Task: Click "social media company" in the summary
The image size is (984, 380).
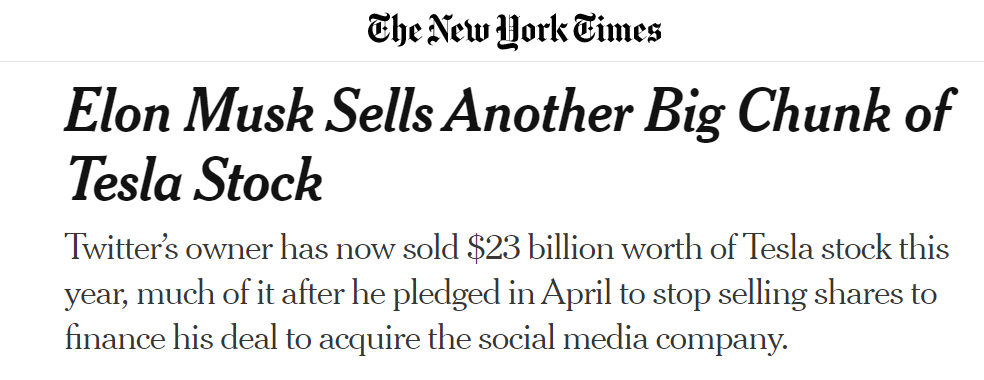Action: (x=632, y=339)
